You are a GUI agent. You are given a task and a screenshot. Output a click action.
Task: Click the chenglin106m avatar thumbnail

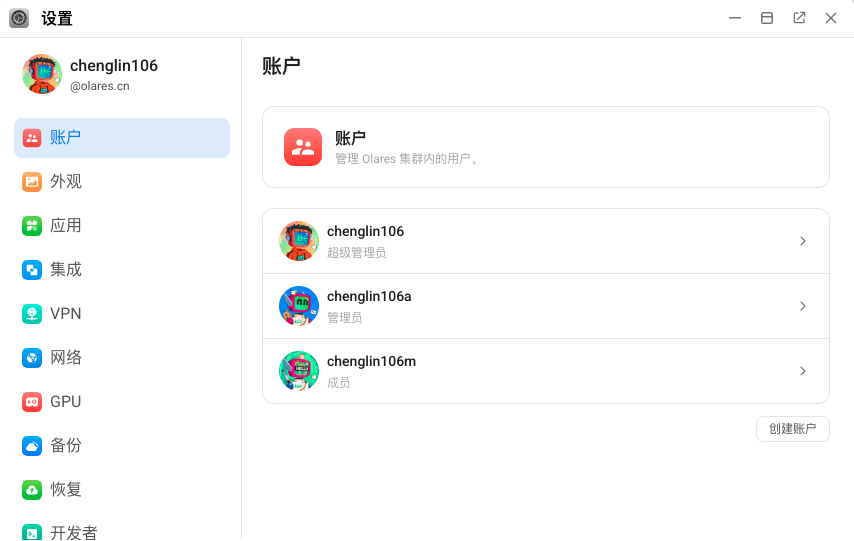pyautogui.click(x=299, y=371)
